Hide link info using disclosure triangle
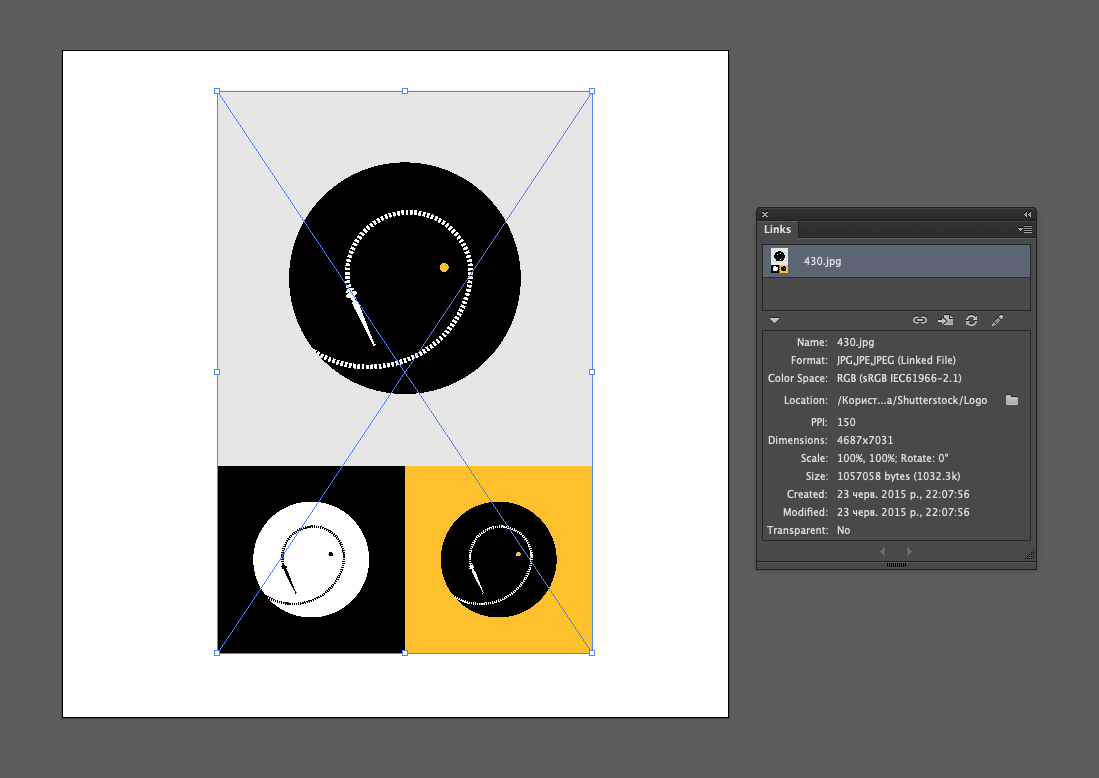 pyautogui.click(x=774, y=320)
